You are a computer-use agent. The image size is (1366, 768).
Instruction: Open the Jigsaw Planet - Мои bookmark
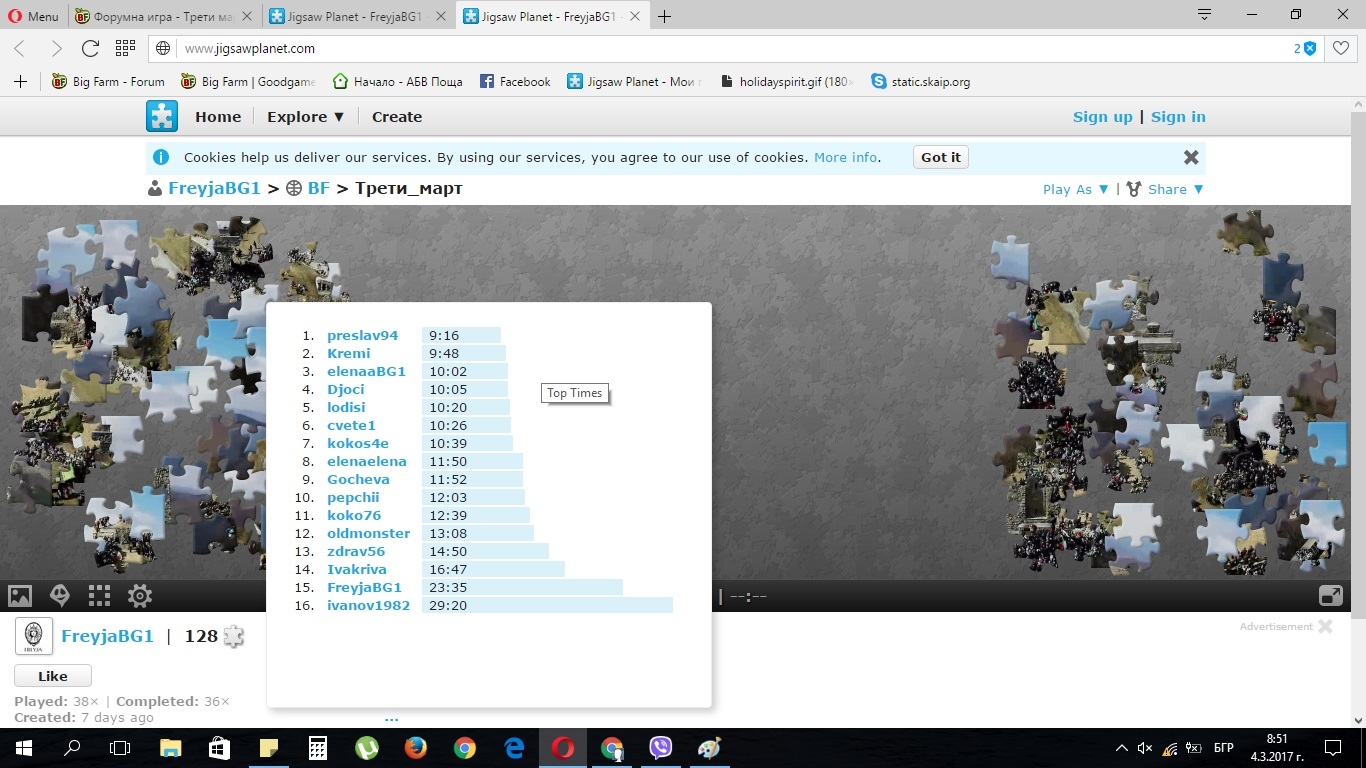point(635,82)
